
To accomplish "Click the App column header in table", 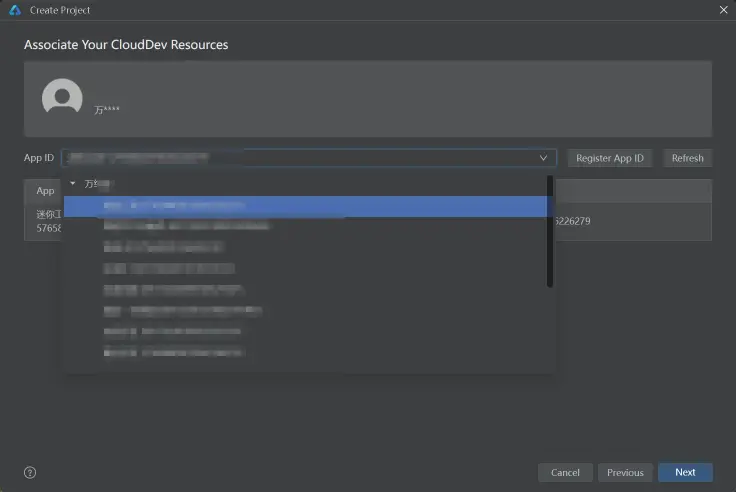I will coord(45,190).
